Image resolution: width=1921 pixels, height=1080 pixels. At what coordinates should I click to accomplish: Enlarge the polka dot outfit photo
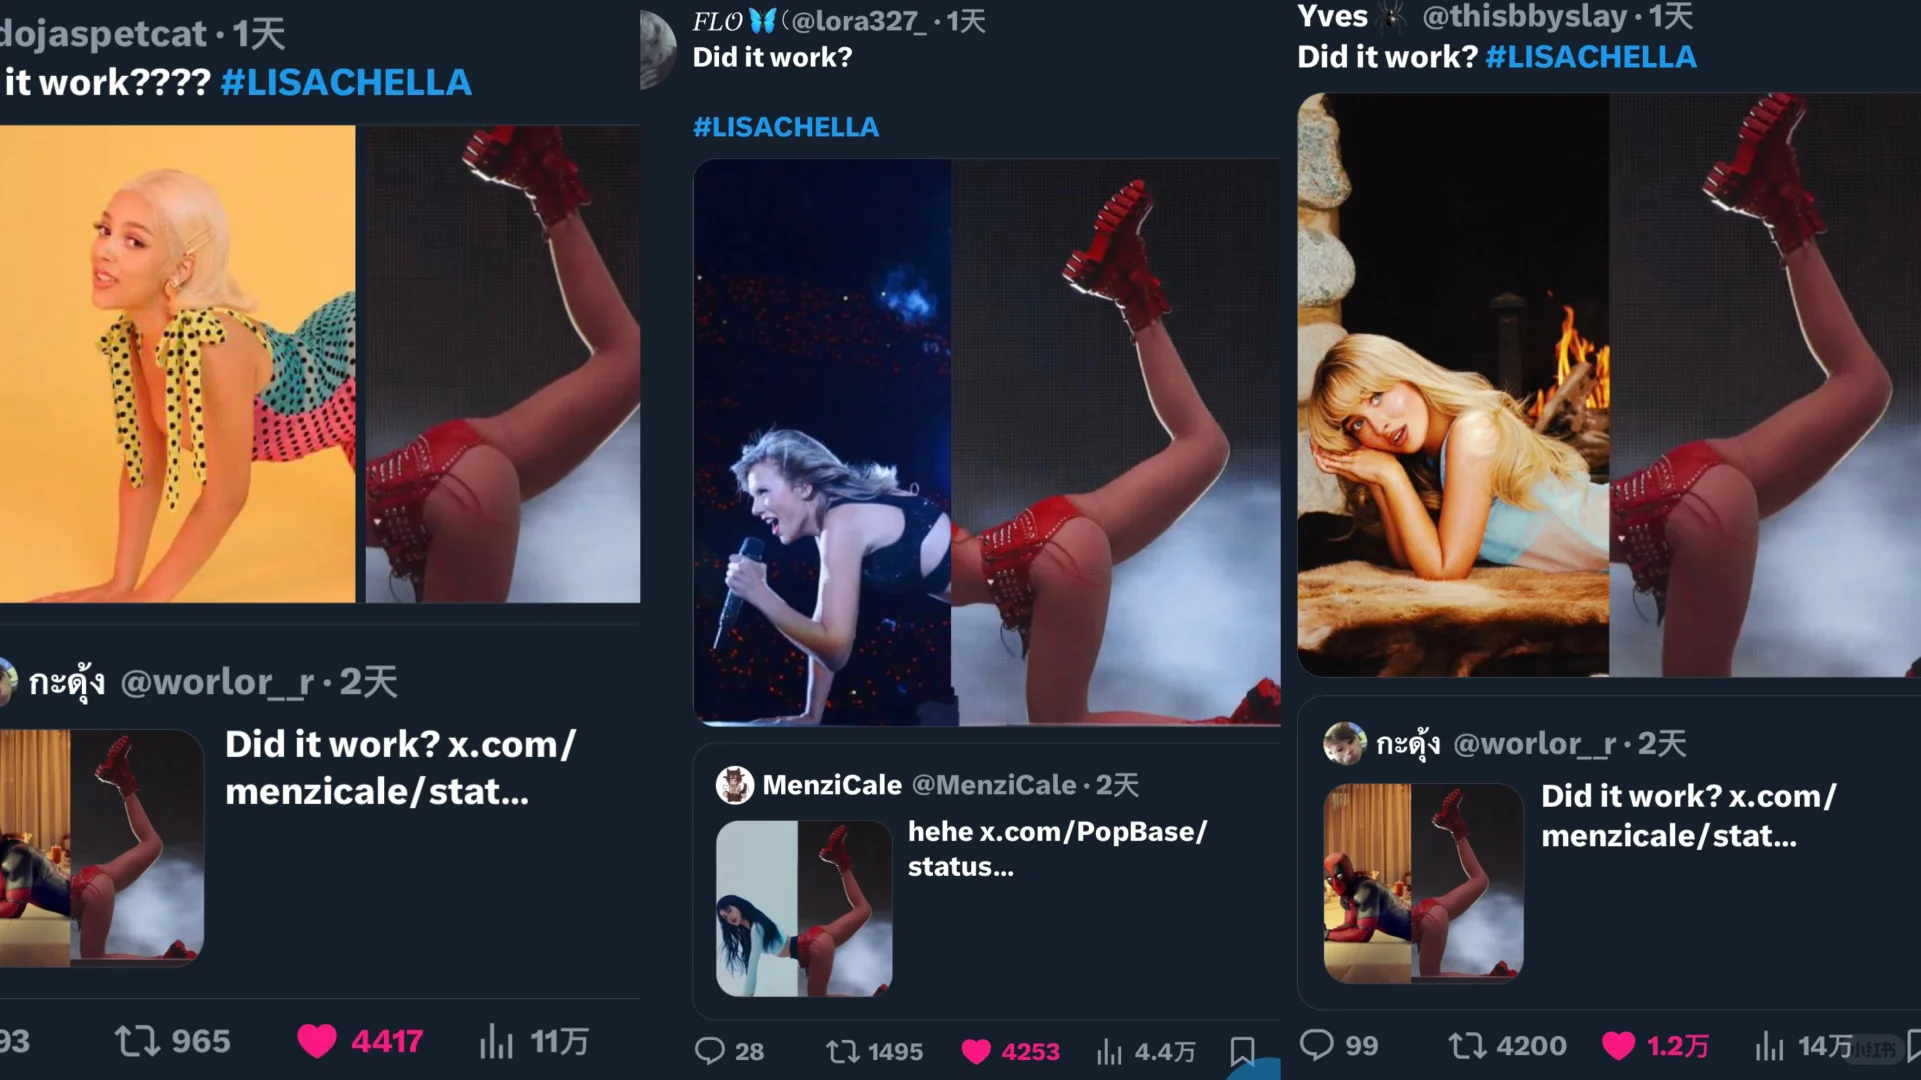177,364
